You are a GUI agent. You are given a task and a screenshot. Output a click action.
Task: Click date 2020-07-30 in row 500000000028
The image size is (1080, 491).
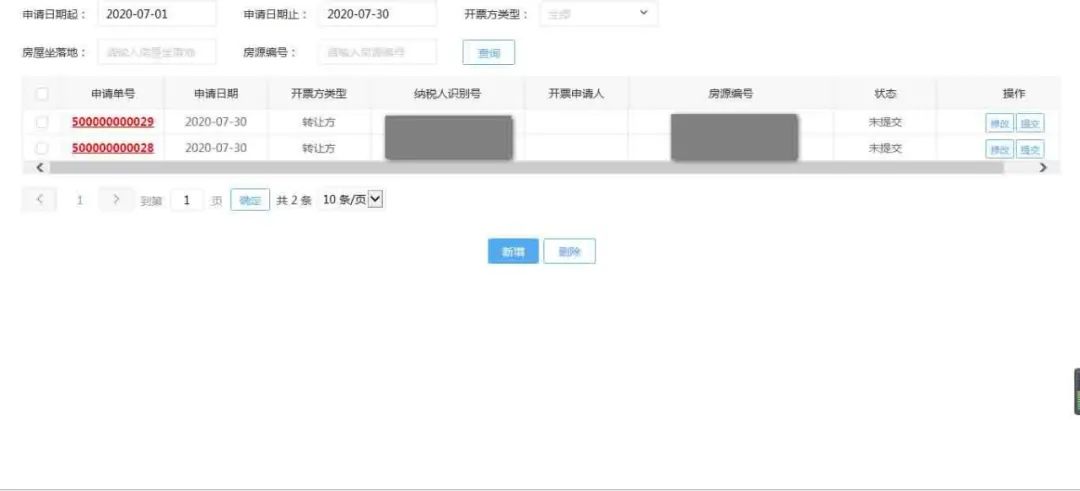[216, 148]
